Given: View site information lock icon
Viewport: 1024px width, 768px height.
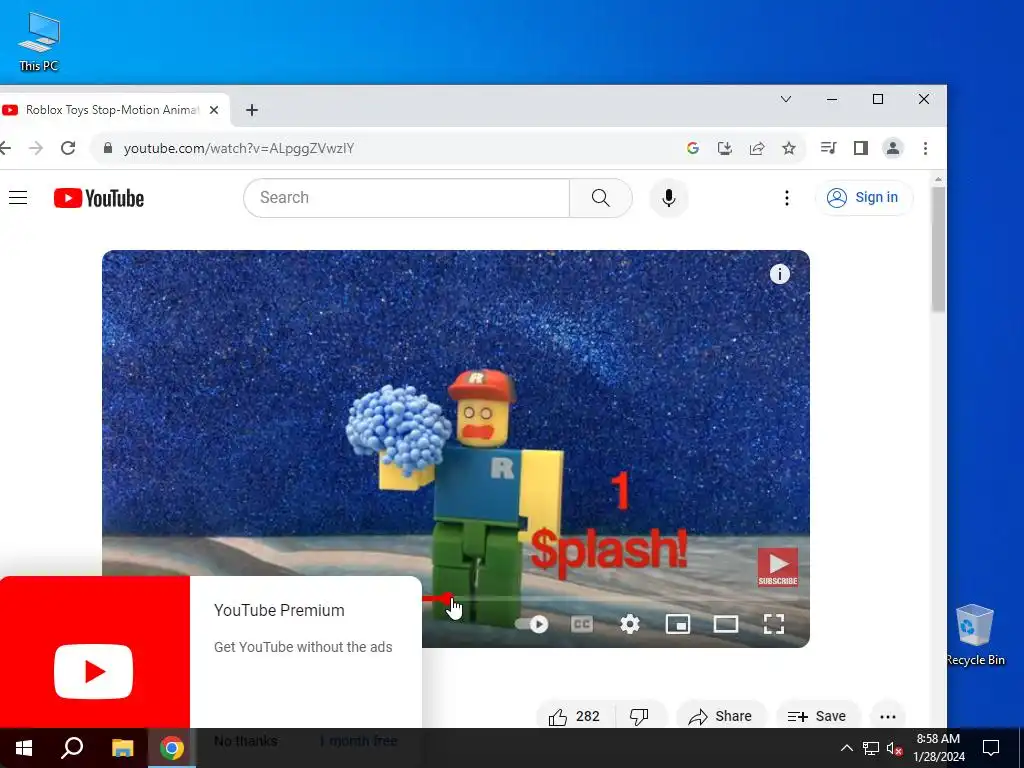Looking at the screenshot, I should point(108,148).
